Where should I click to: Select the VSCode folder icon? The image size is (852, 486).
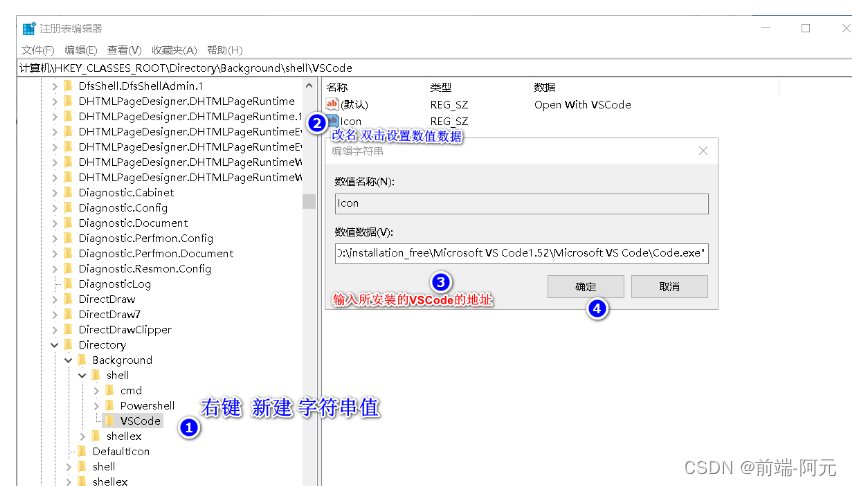[109, 420]
